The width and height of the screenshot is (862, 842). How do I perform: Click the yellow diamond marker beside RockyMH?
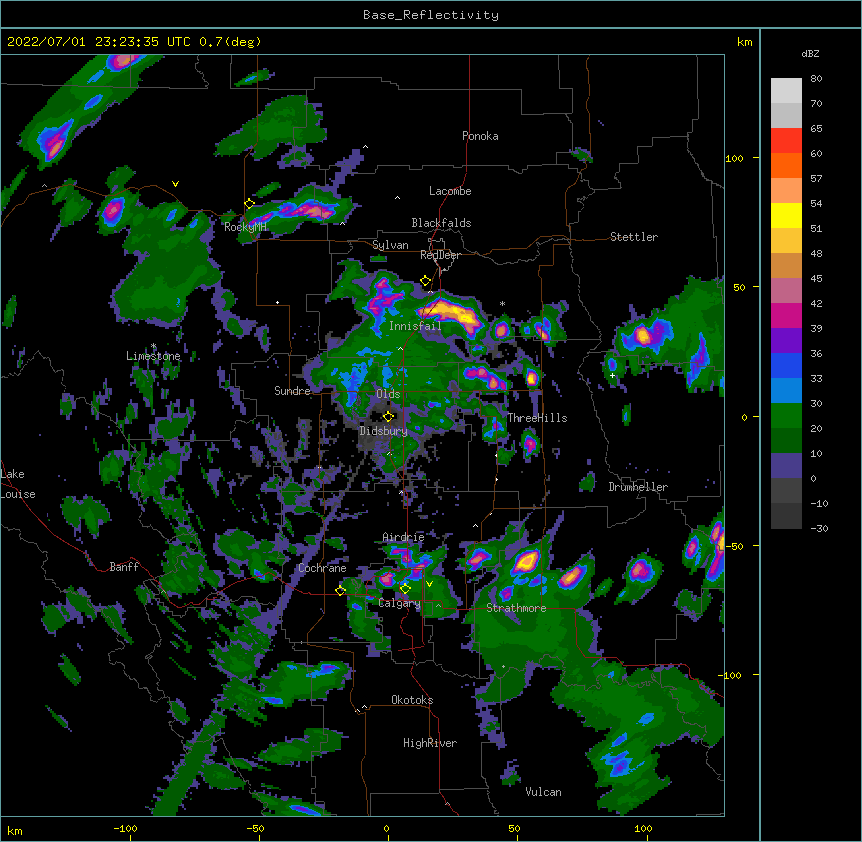(250, 204)
